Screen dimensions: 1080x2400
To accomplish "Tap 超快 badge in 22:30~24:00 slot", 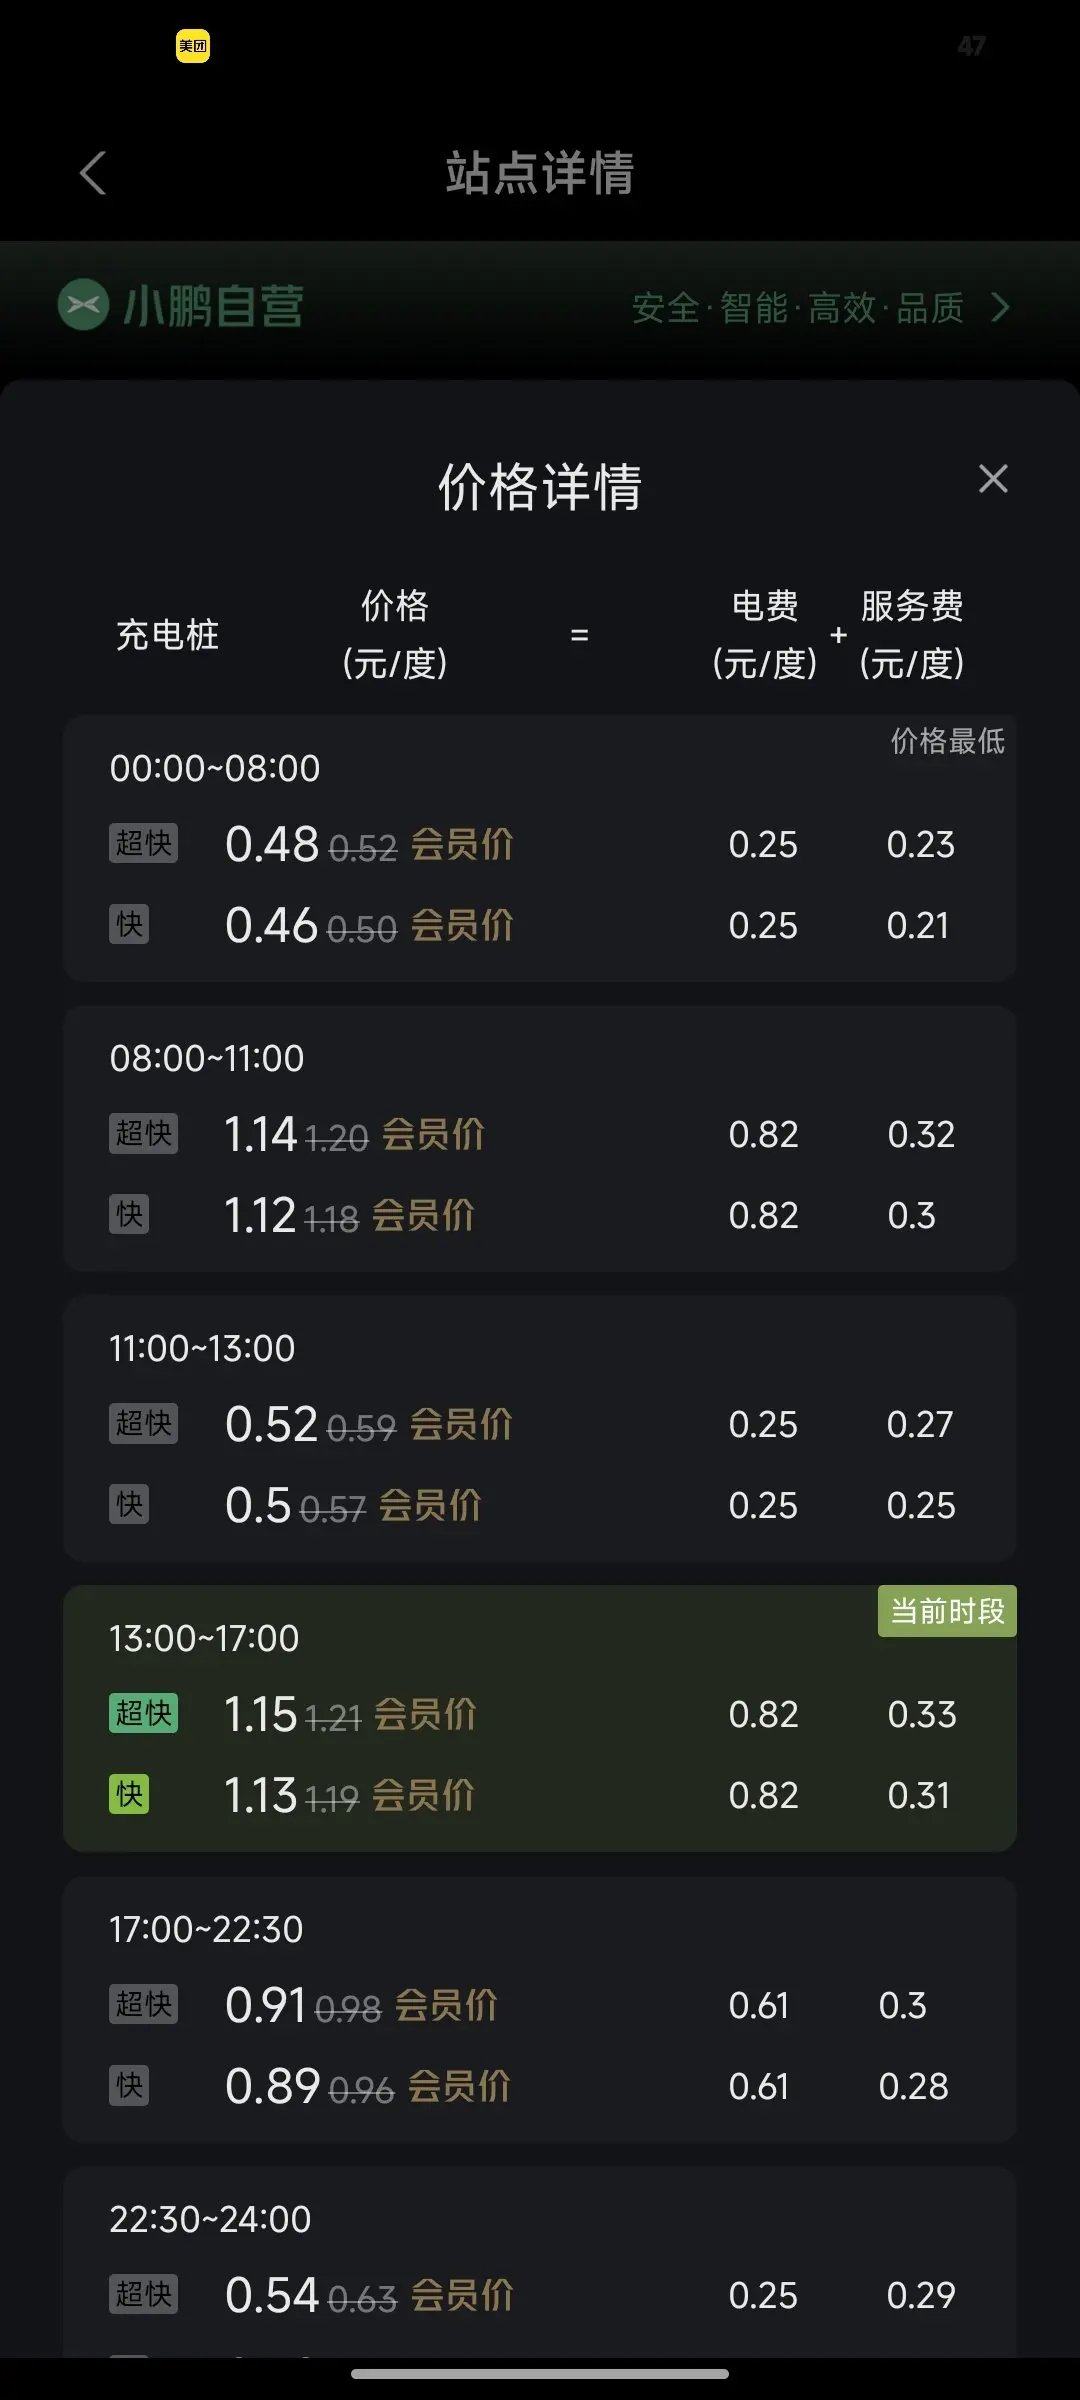I will click(144, 2294).
